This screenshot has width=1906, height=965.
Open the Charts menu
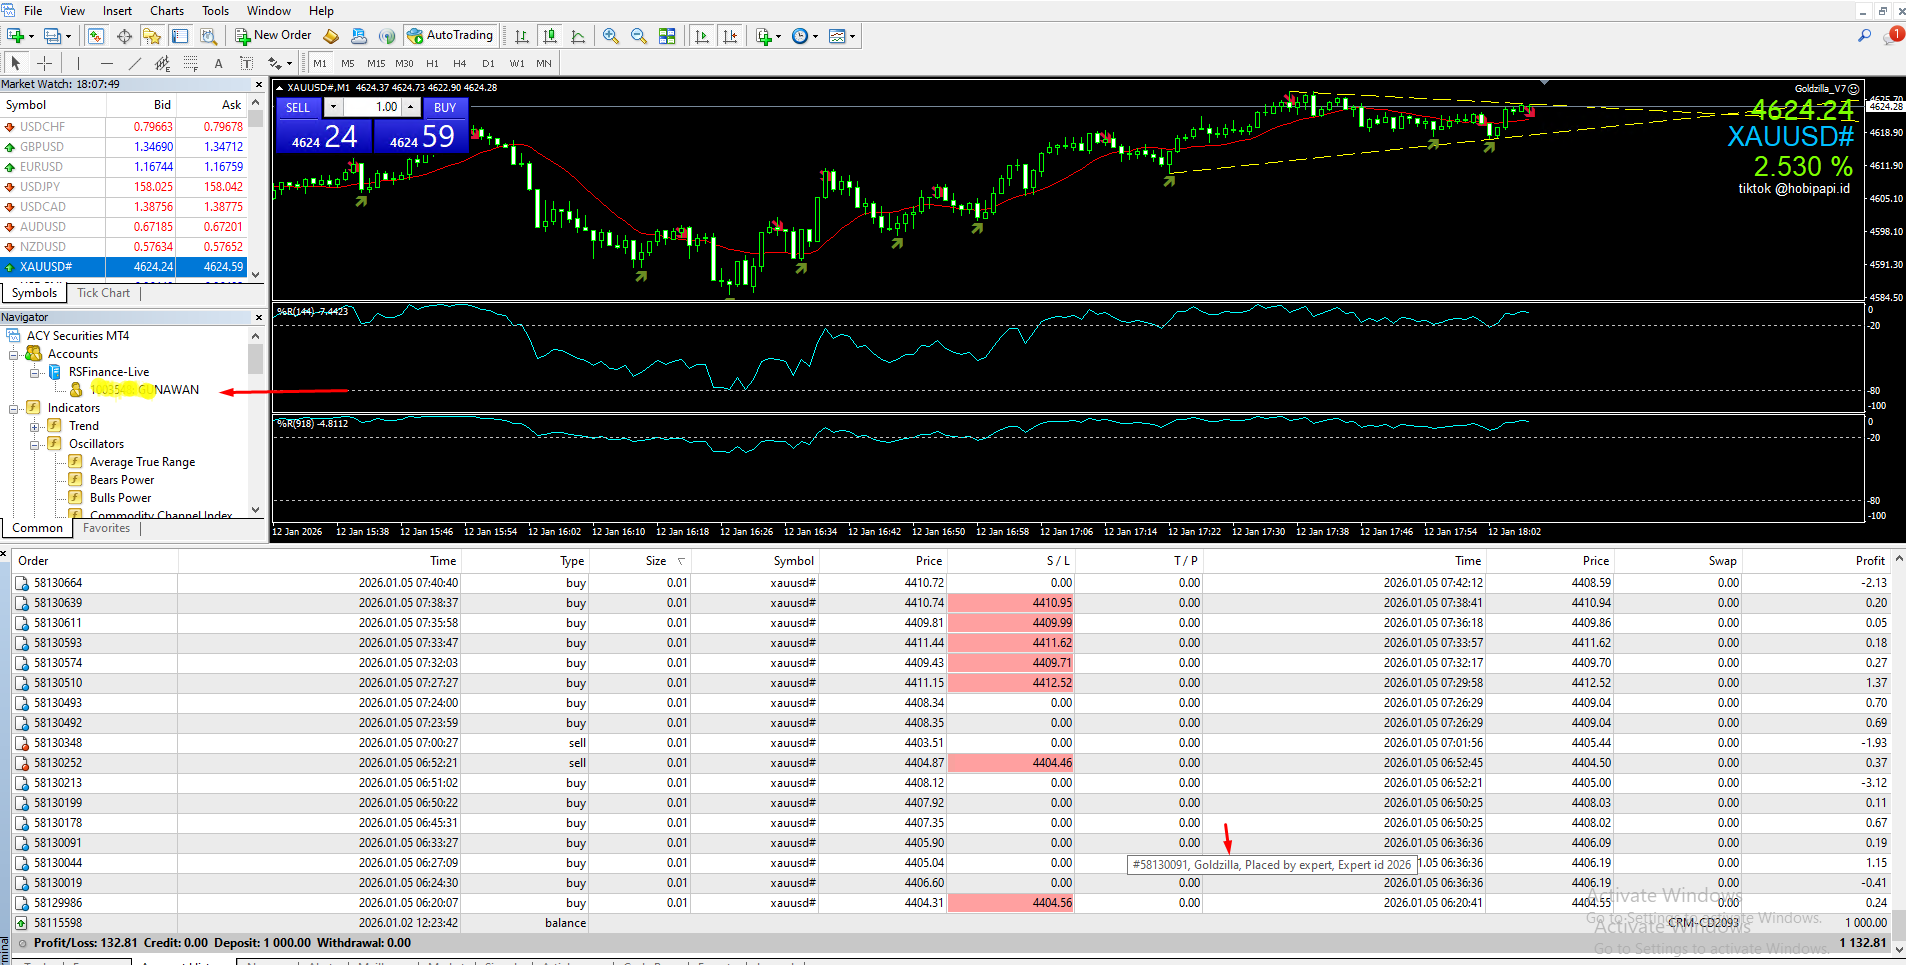(166, 11)
